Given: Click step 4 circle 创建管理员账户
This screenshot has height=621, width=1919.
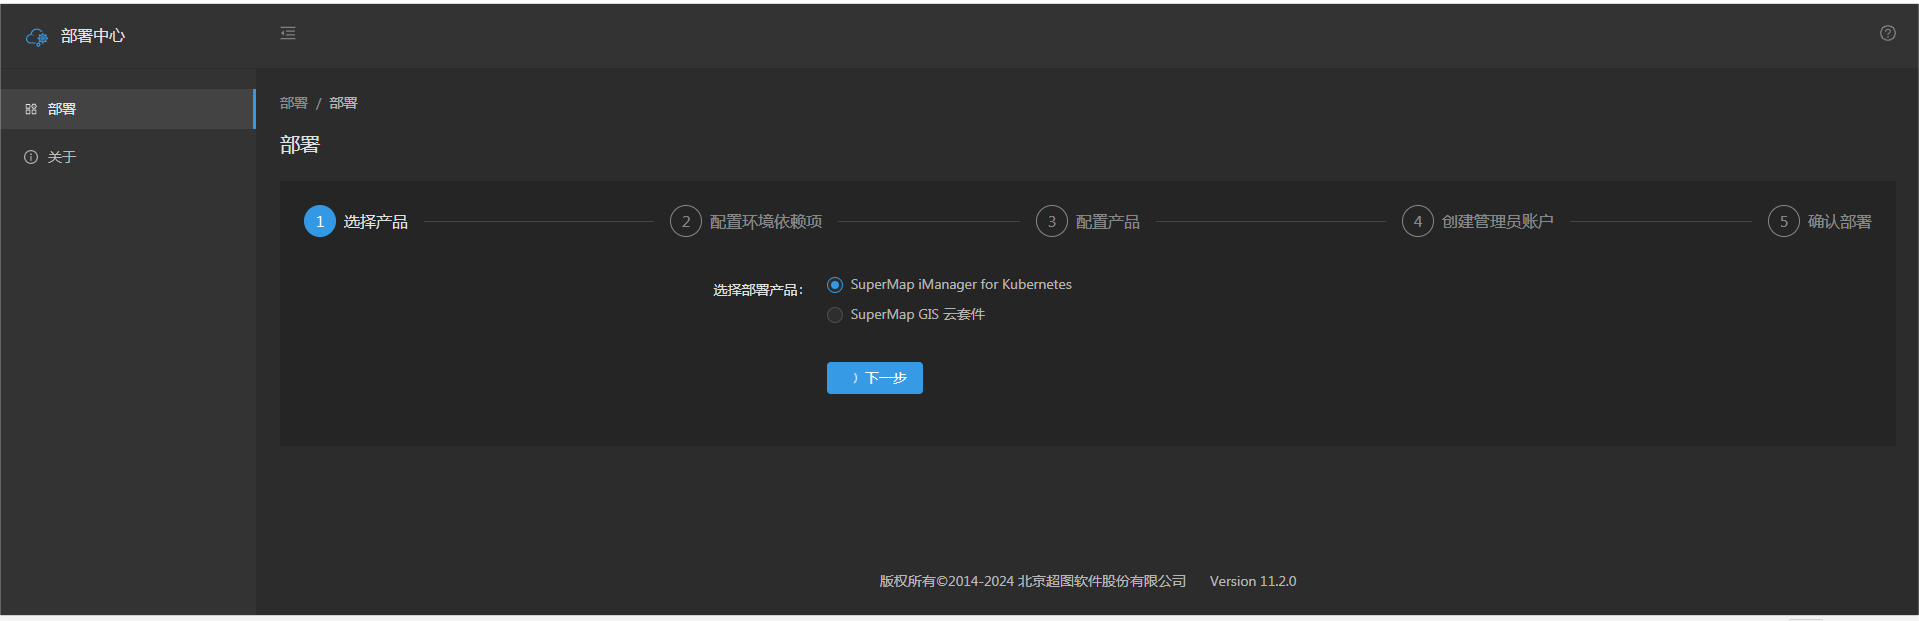Looking at the screenshot, I should tap(1418, 221).
